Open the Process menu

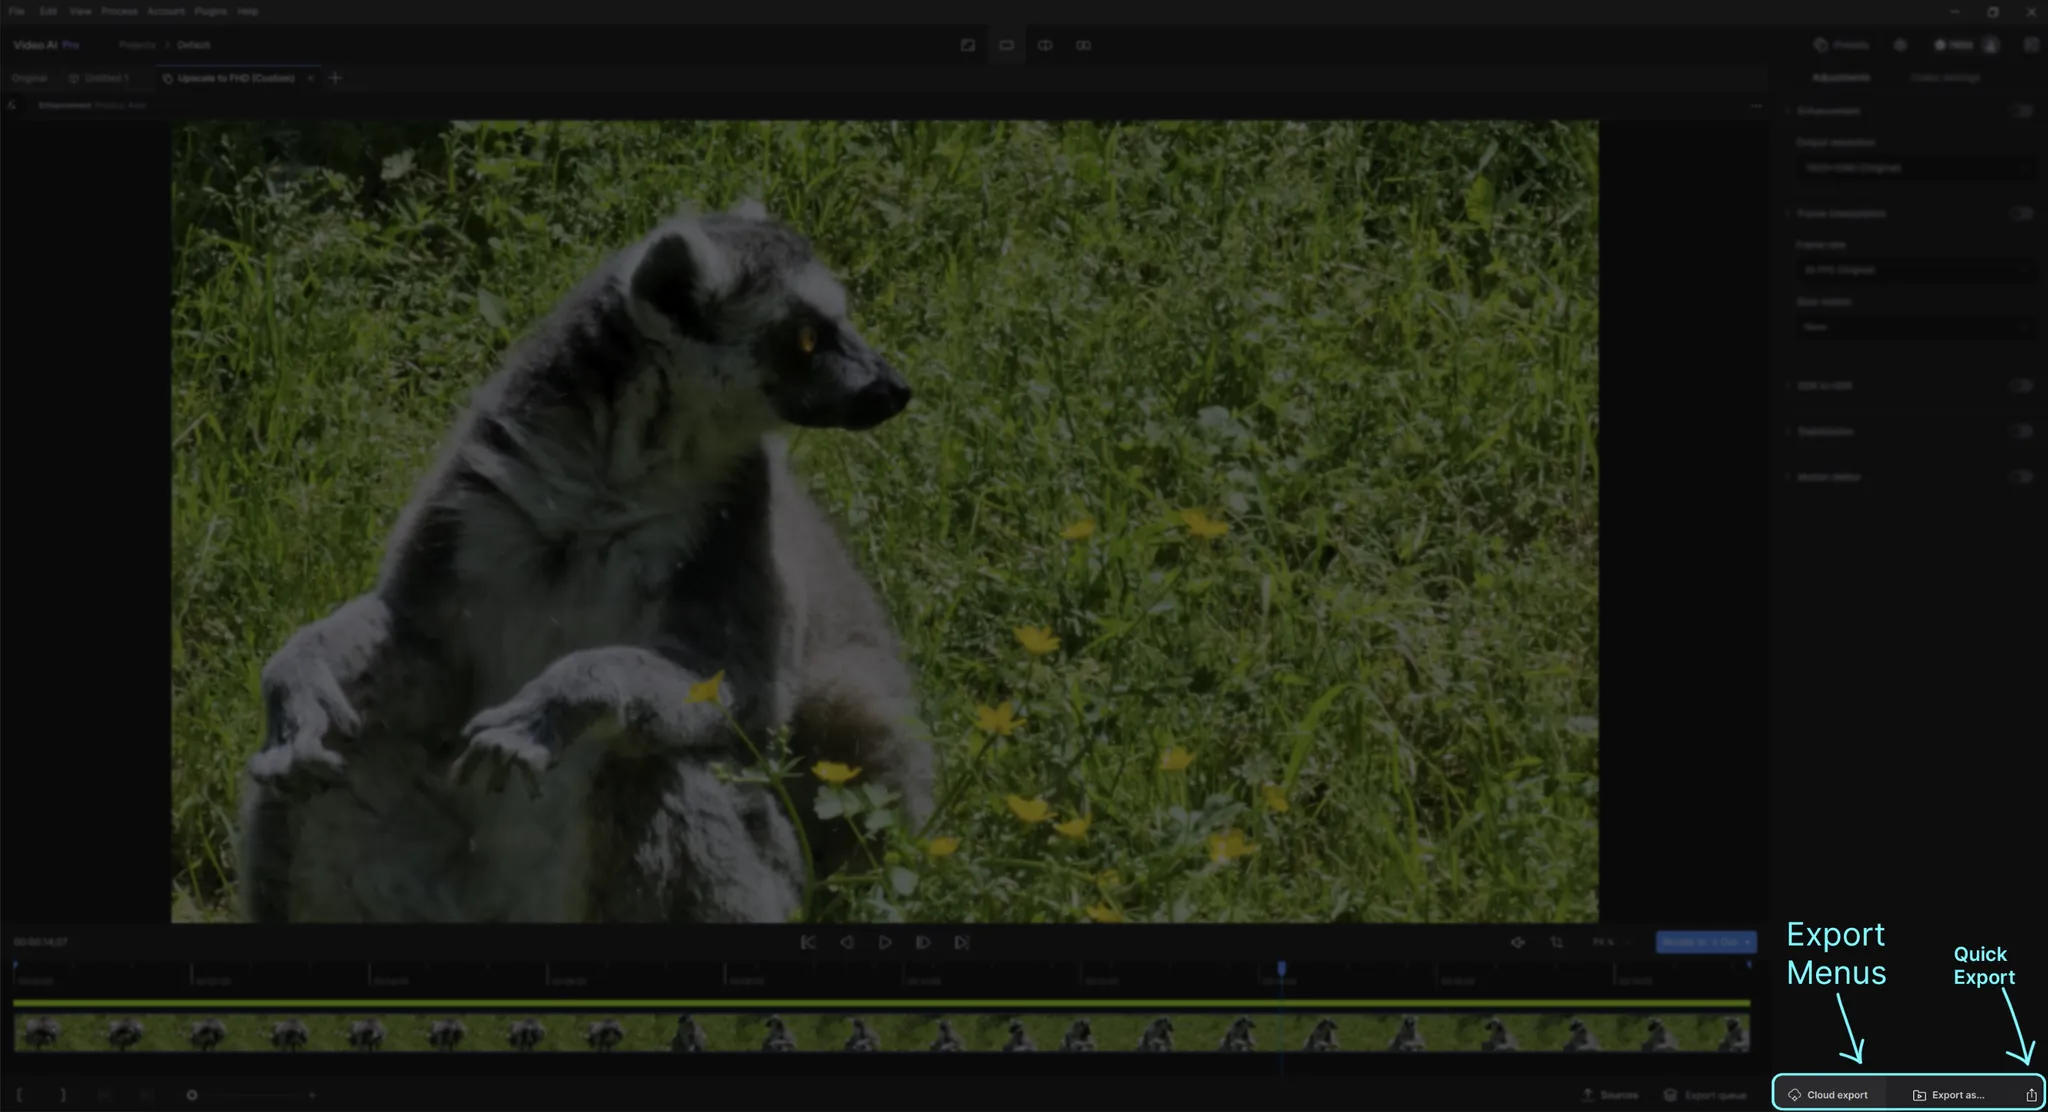119,11
